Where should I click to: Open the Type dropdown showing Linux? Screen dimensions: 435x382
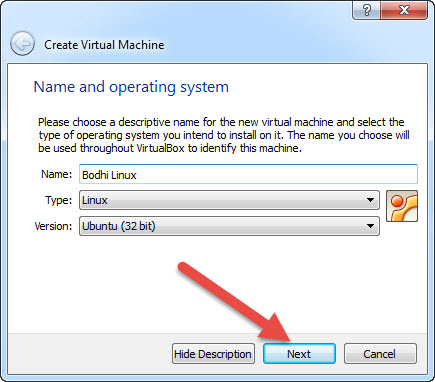pos(229,200)
